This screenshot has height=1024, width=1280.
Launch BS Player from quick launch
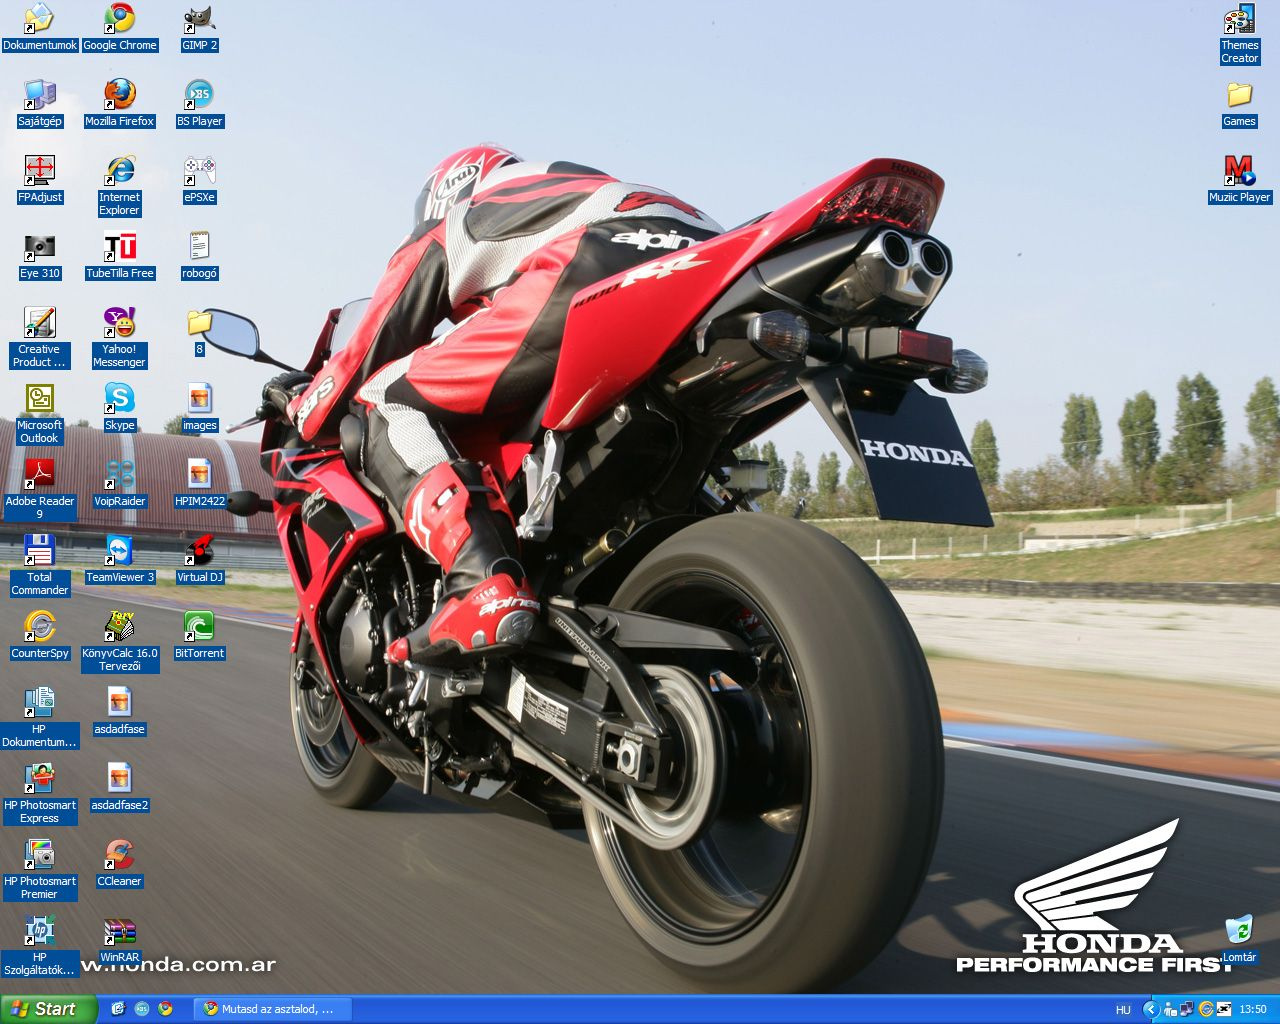point(142,1009)
